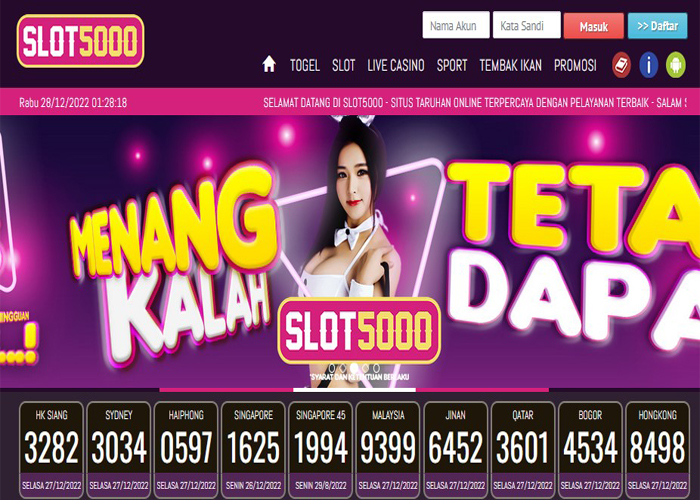
Task: Focus the Kata Sandi password field
Action: click(526, 25)
